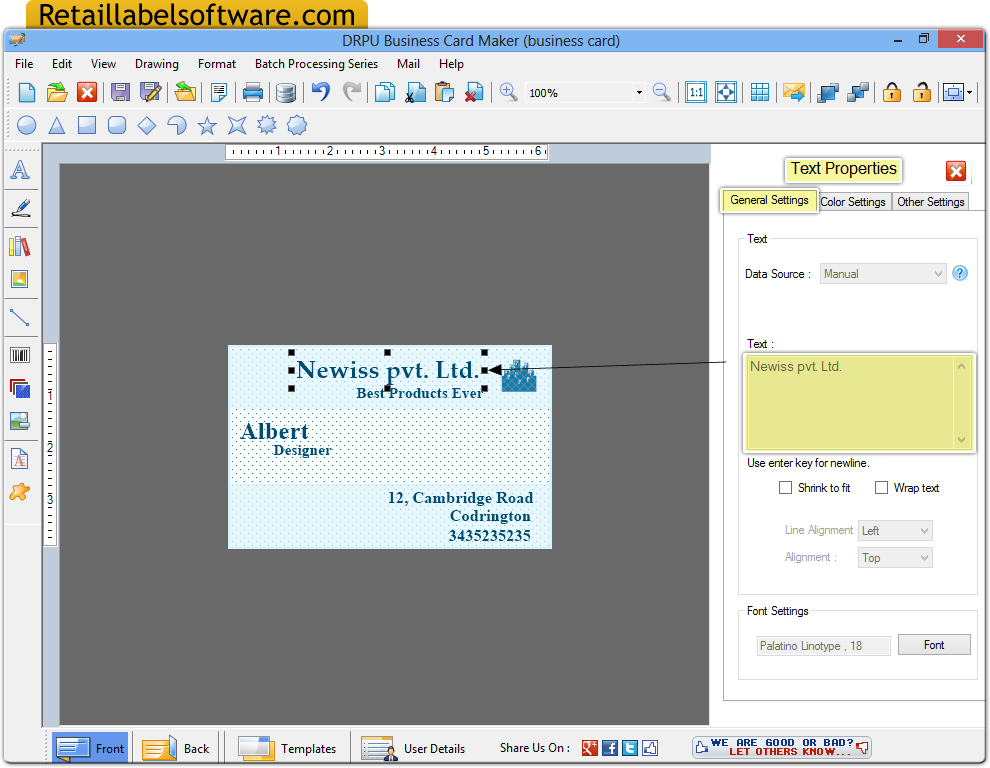Select the diamond shape tool
Image resolution: width=990 pixels, height=768 pixels.
click(146, 125)
